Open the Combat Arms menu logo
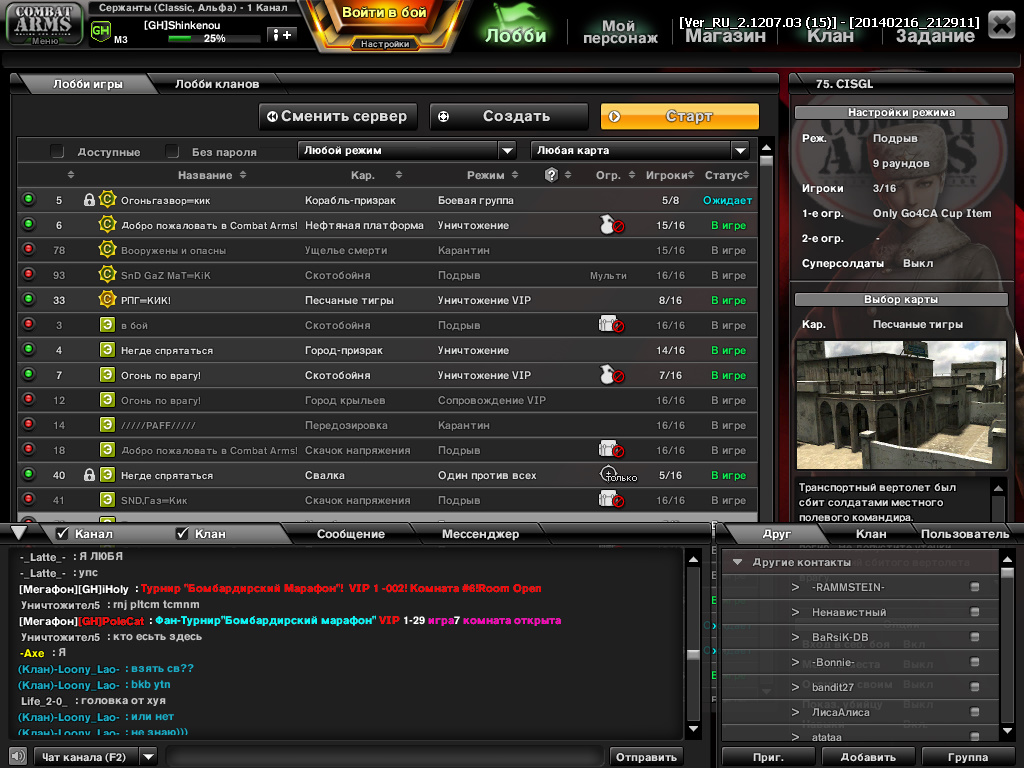 pyautogui.click(x=44, y=24)
